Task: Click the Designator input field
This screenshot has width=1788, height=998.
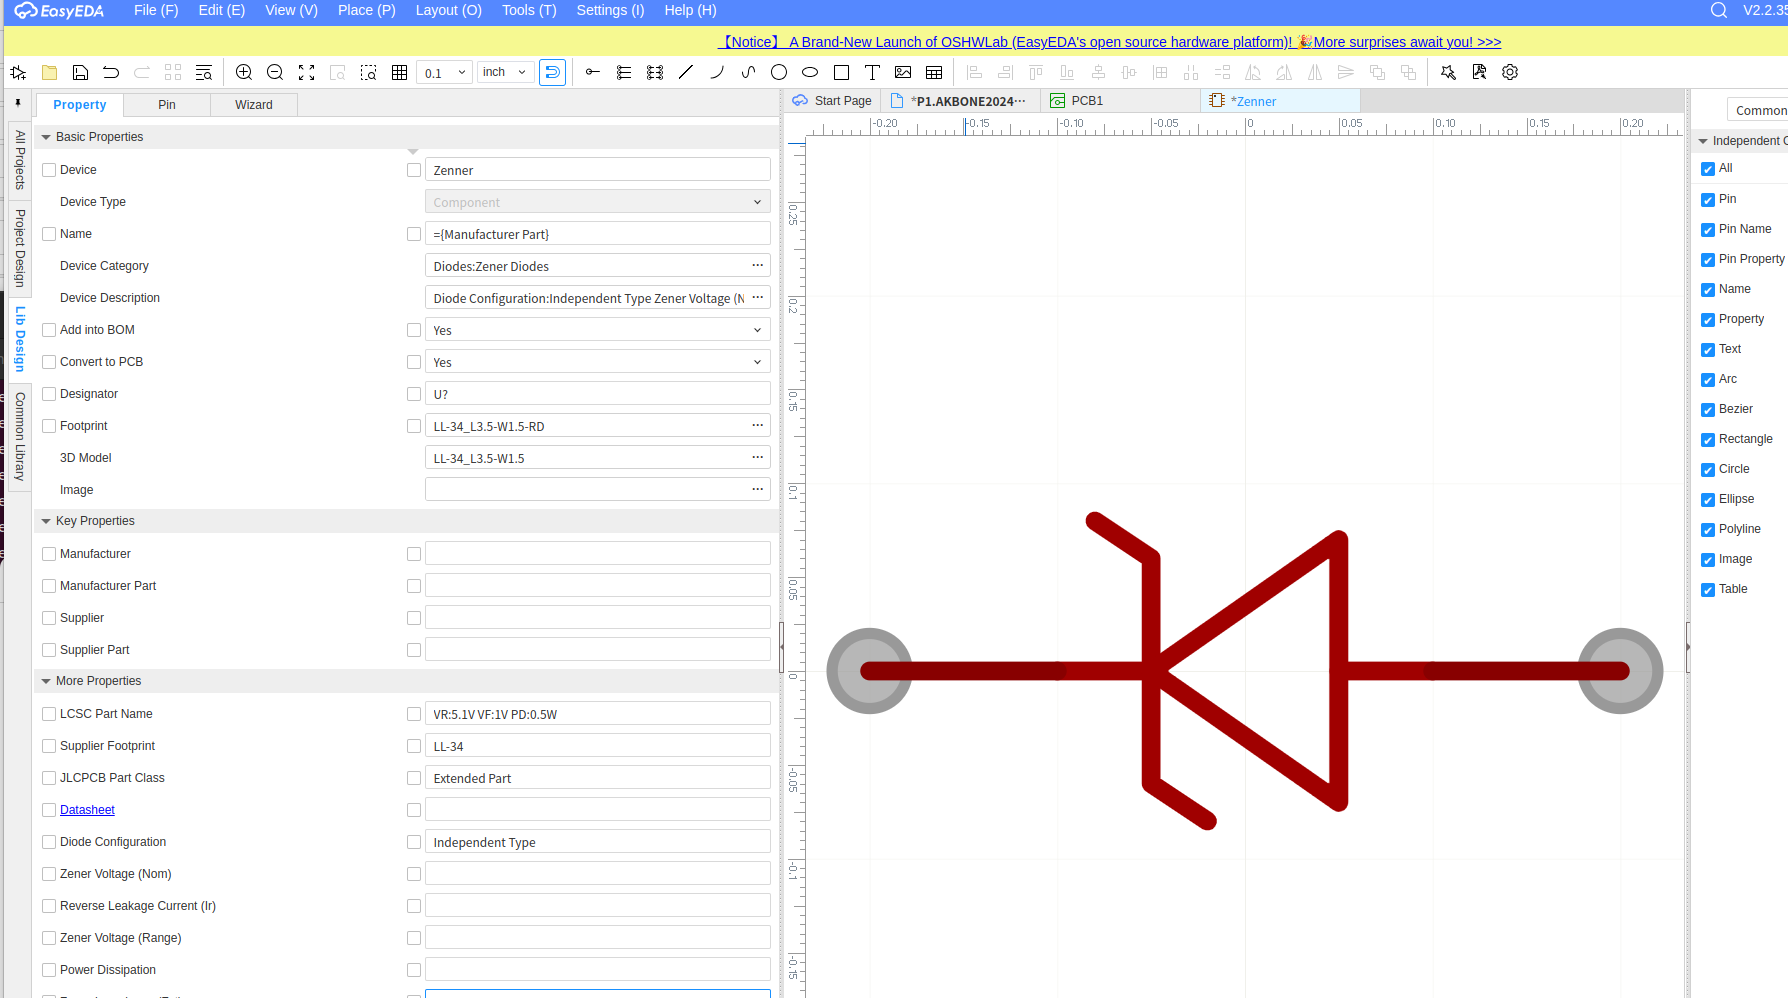Action: 598,394
